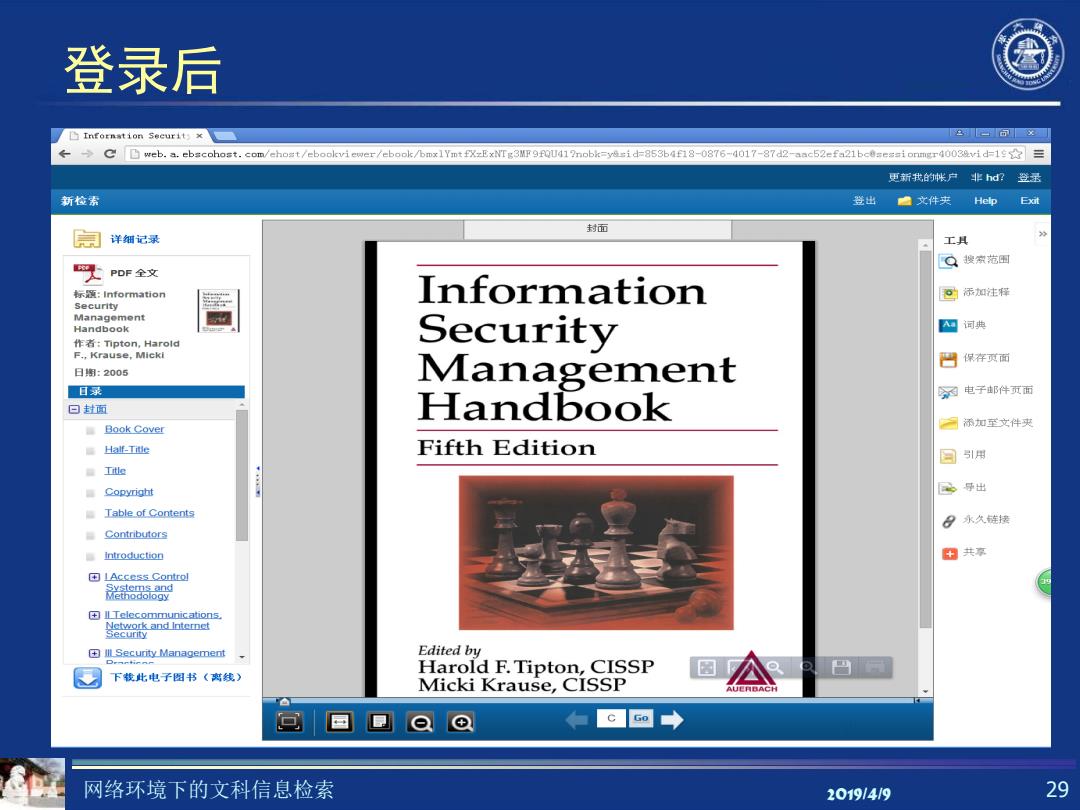The height and width of the screenshot is (810, 1080).
Task: Click the 封面 tree link
Action: [95, 409]
